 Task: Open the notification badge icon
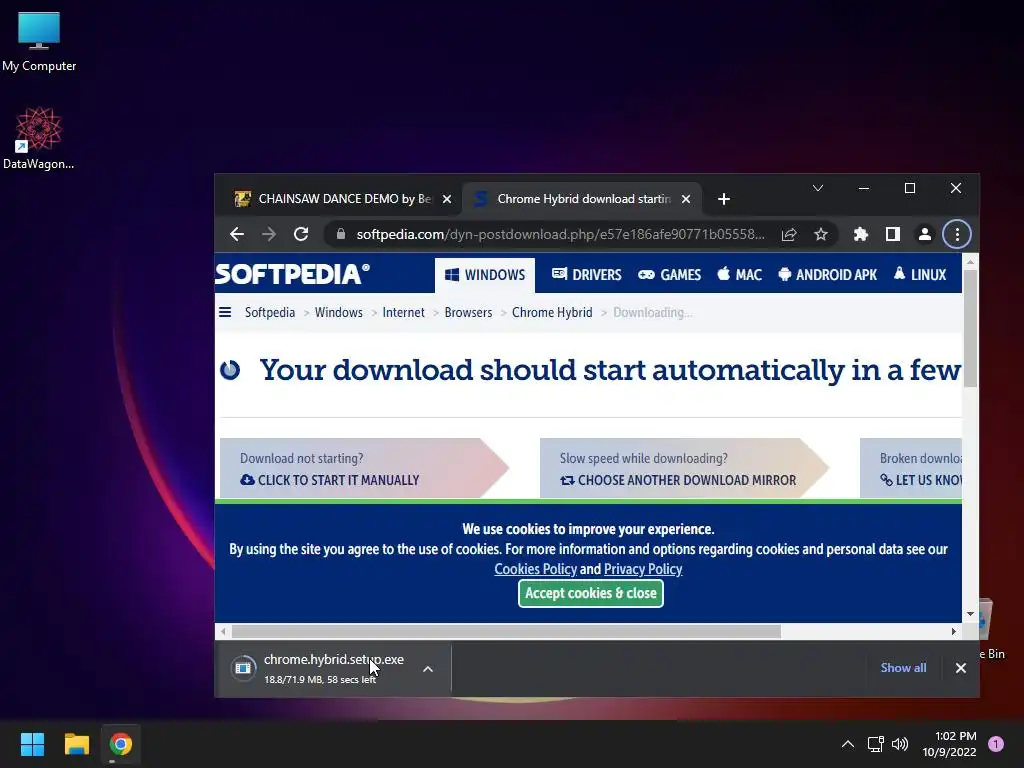pyautogui.click(x=996, y=744)
